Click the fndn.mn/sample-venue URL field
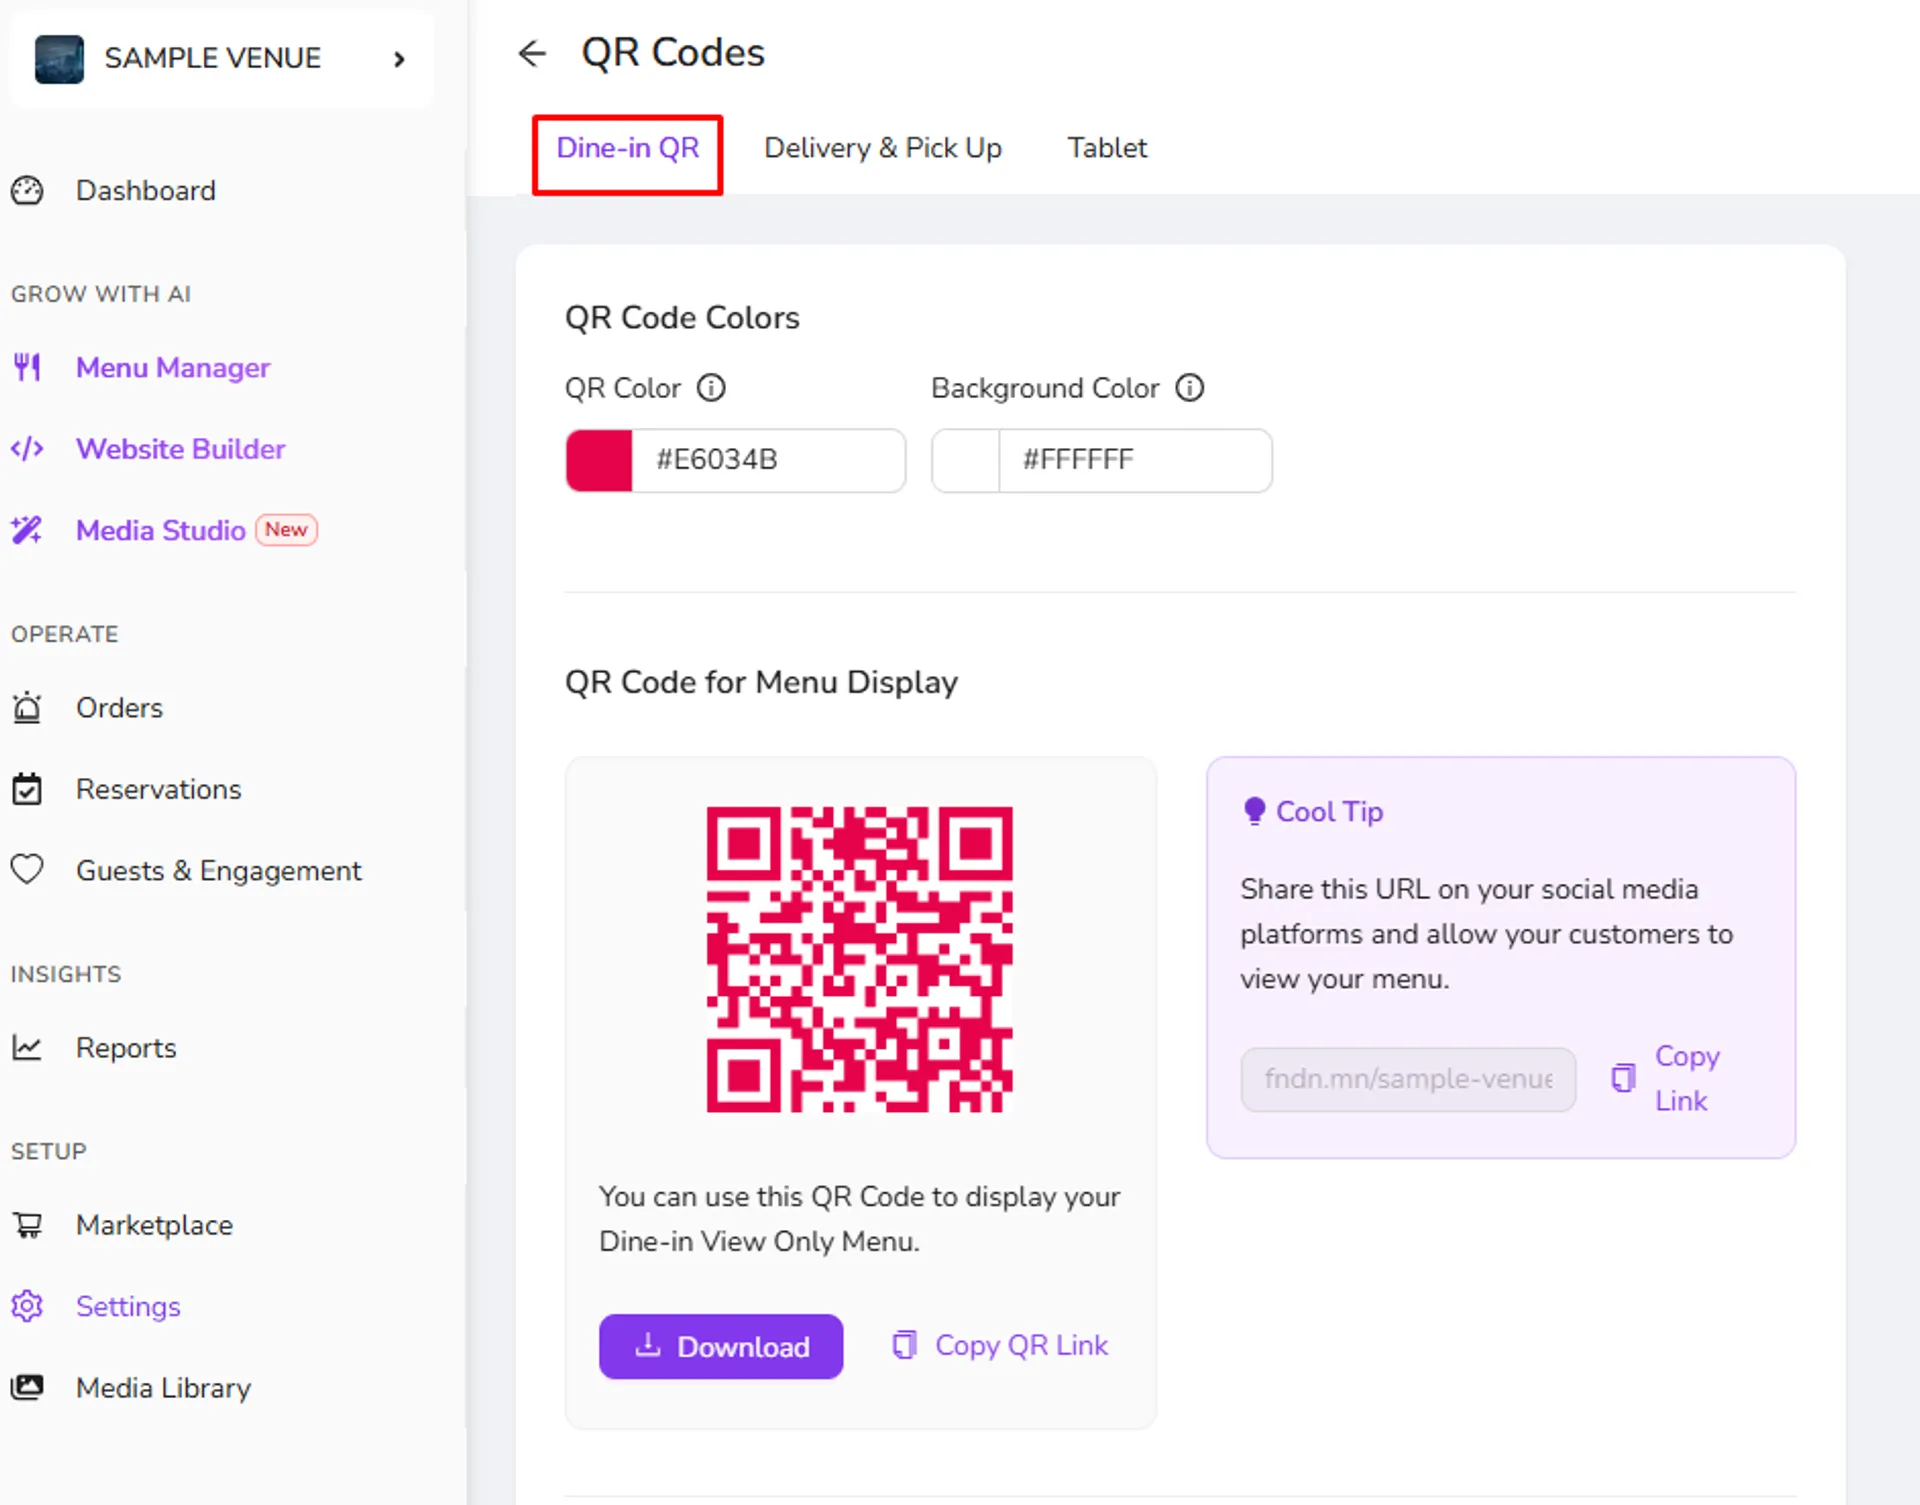 pyautogui.click(x=1408, y=1079)
